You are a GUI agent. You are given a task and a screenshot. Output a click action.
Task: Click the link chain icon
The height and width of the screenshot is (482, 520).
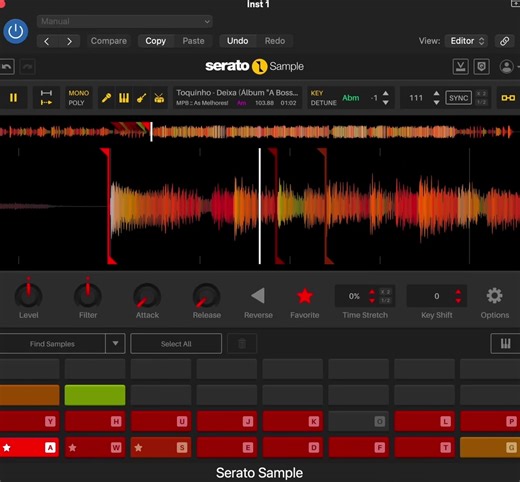tap(504, 41)
